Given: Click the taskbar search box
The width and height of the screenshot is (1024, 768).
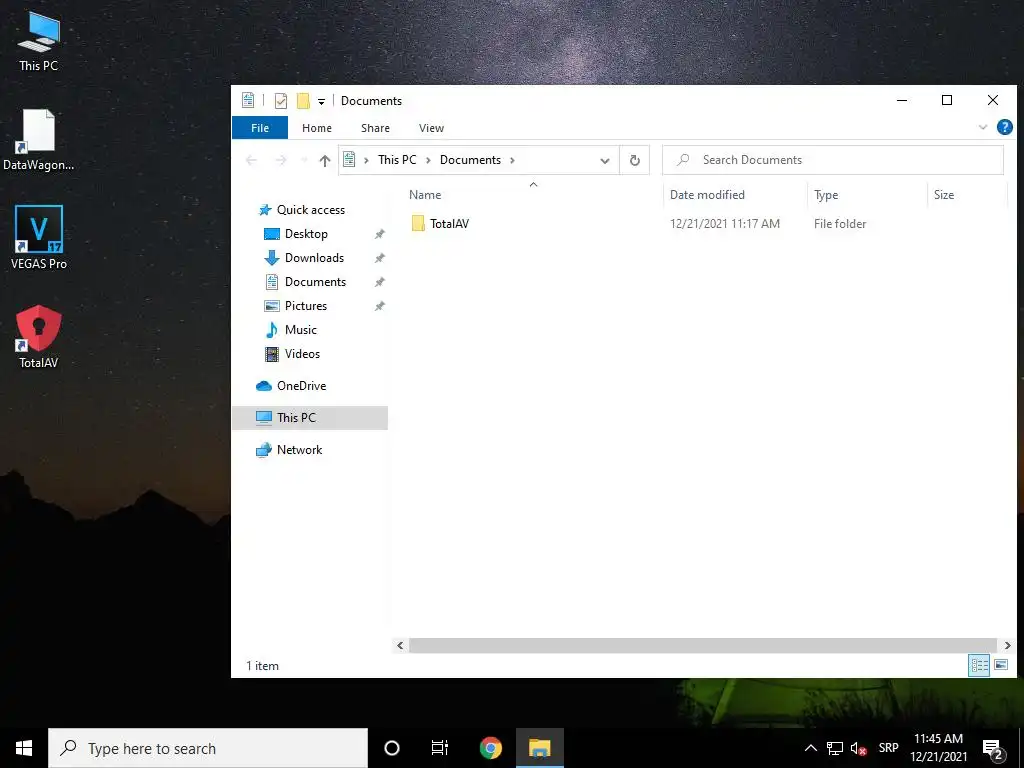Looking at the screenshot, I should click(x=208, y=748).
